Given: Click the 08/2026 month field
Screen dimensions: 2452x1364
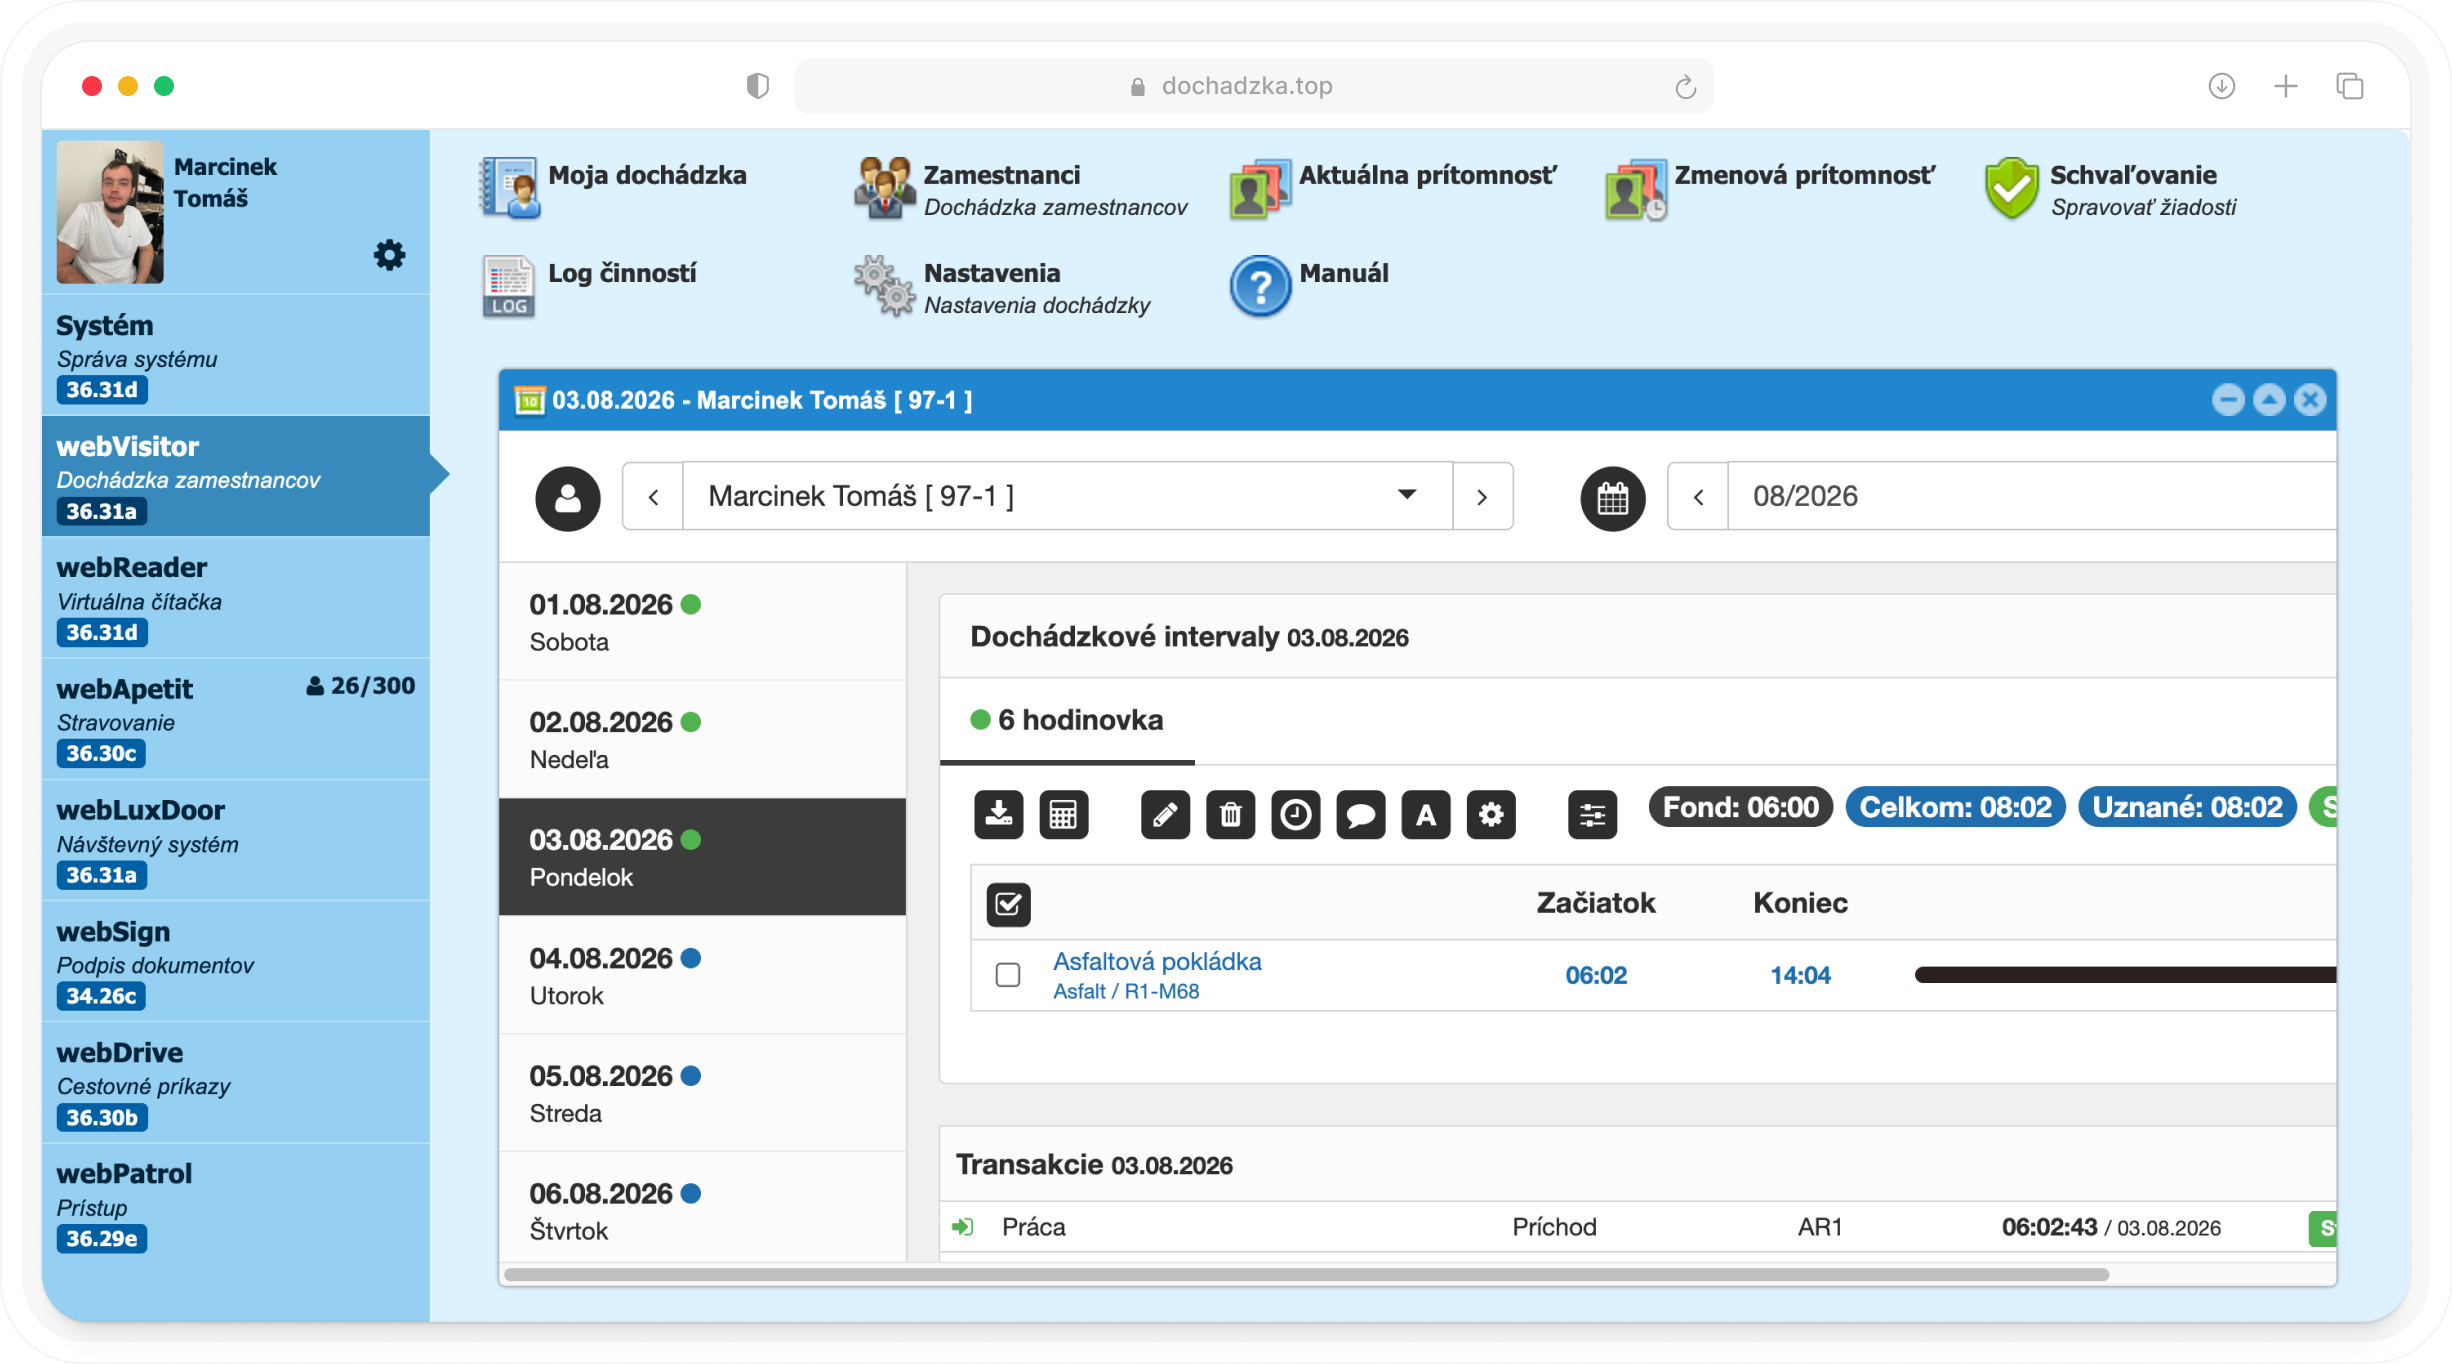Looking at the screenshot, I should click(2031, 496).
